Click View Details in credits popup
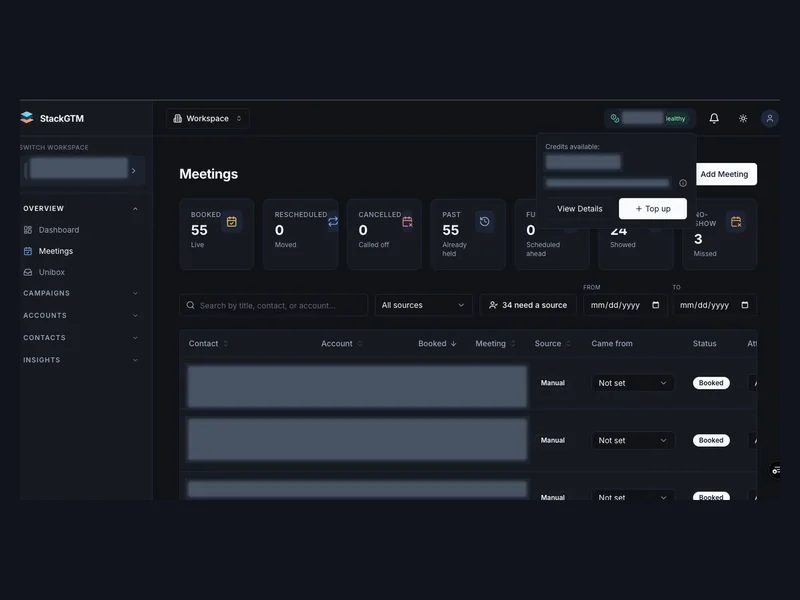 click(x=580, y=209)
